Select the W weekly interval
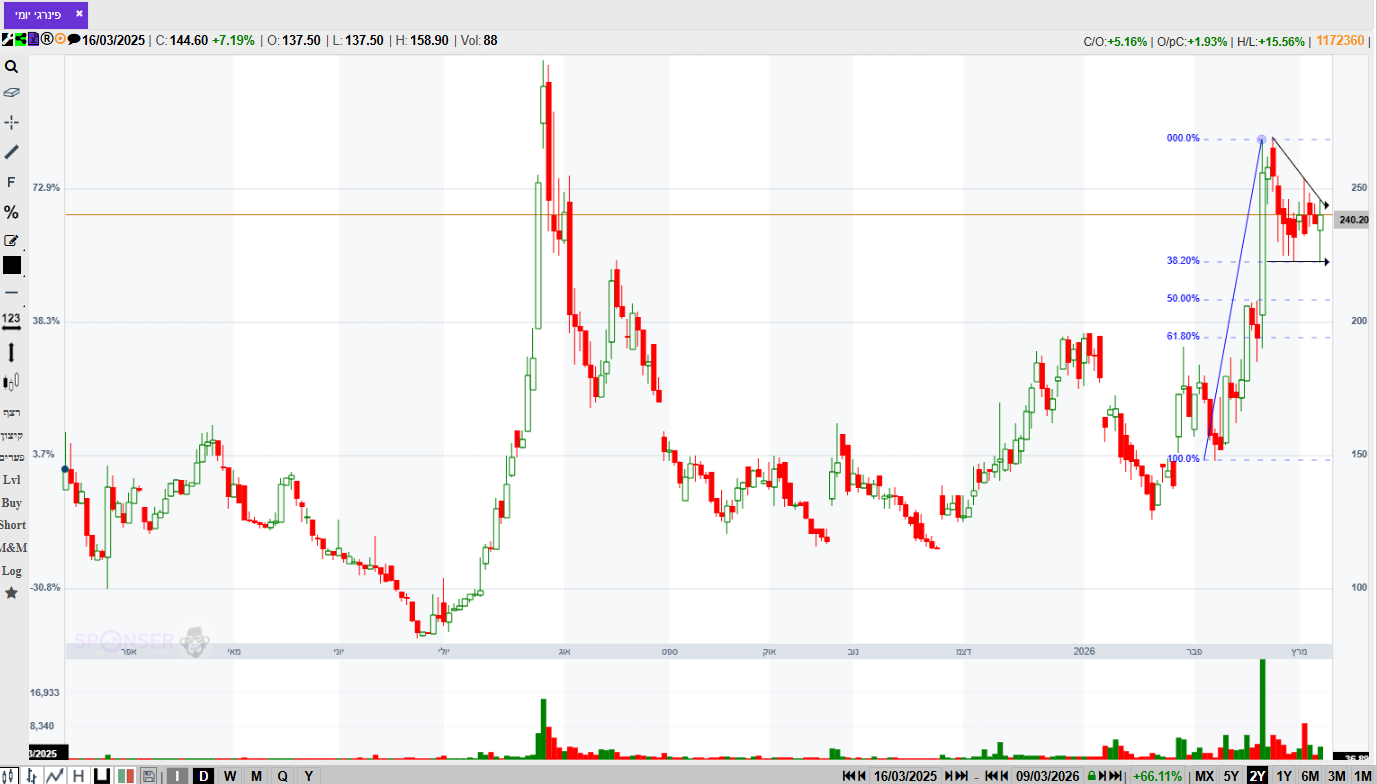Screen dimensions: 1377x784 (230, 776)
